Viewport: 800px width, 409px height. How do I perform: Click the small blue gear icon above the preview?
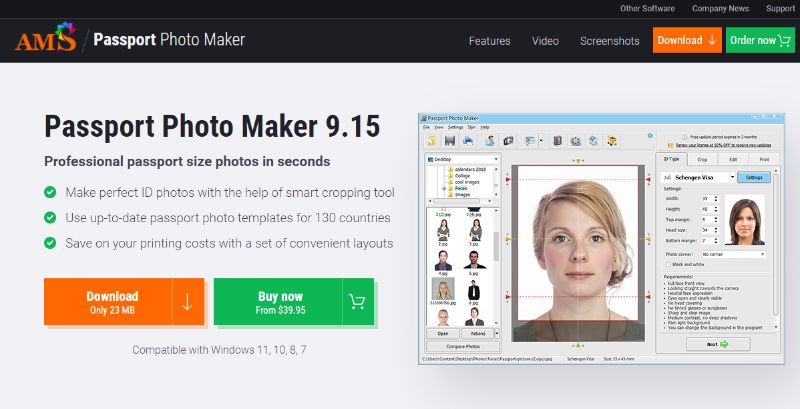(x=650, y=136)
